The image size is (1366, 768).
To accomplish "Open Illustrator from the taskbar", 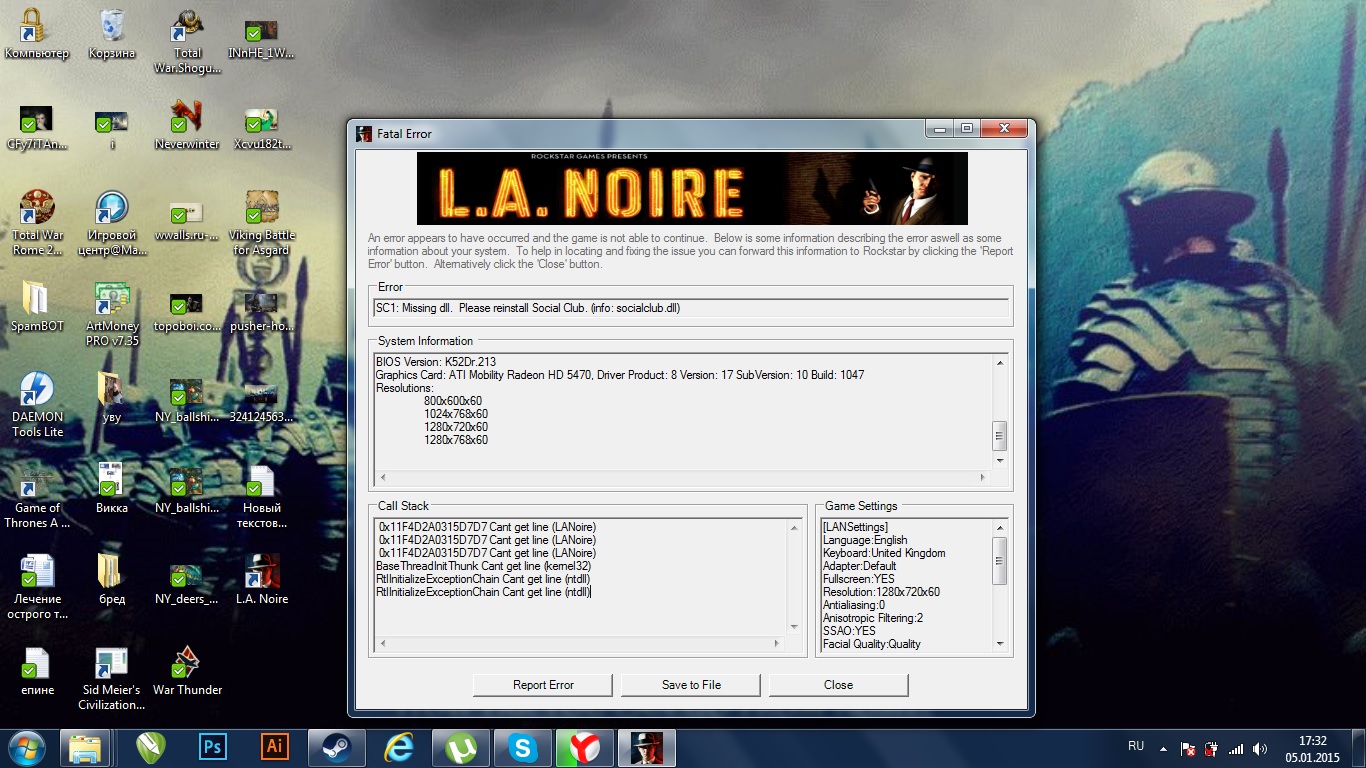I will [x=273, y=748].
